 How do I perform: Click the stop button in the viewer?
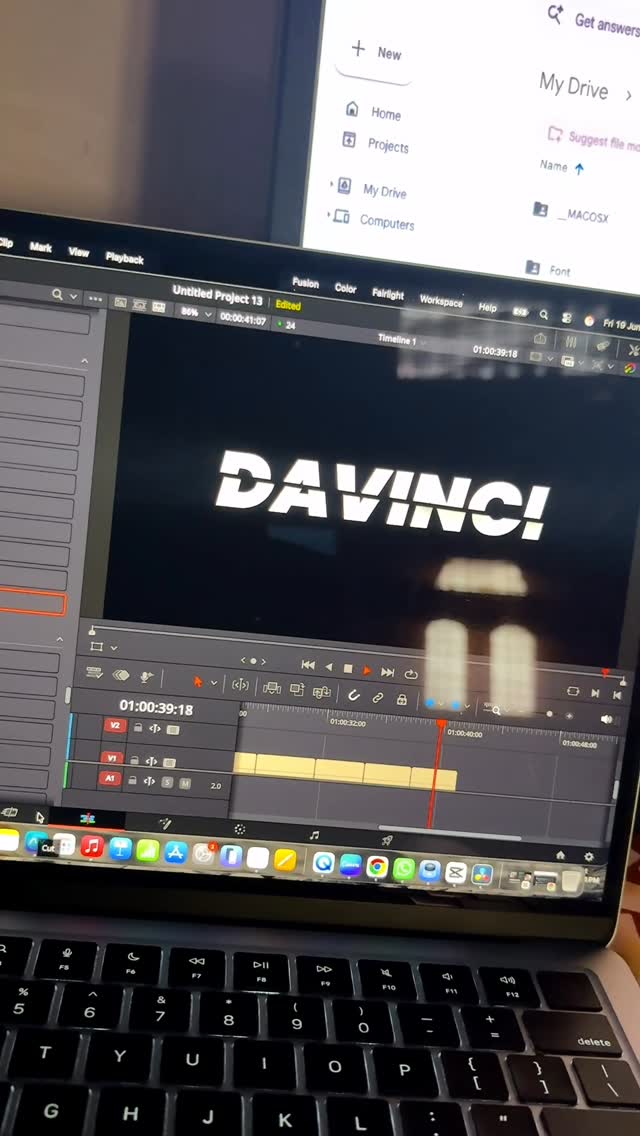[348, 669]
